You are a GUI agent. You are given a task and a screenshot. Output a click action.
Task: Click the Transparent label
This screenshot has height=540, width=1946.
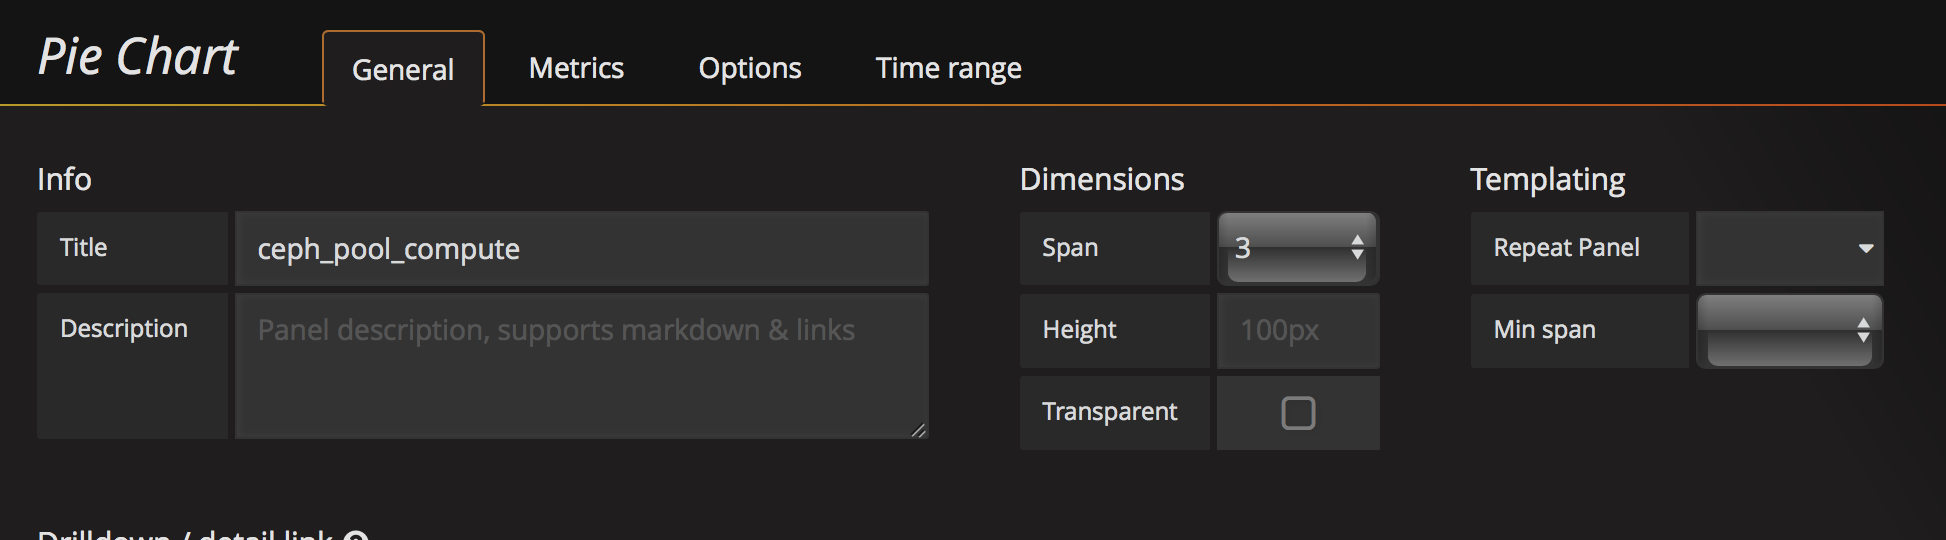pyautogui.click(x=1110, y=412)
